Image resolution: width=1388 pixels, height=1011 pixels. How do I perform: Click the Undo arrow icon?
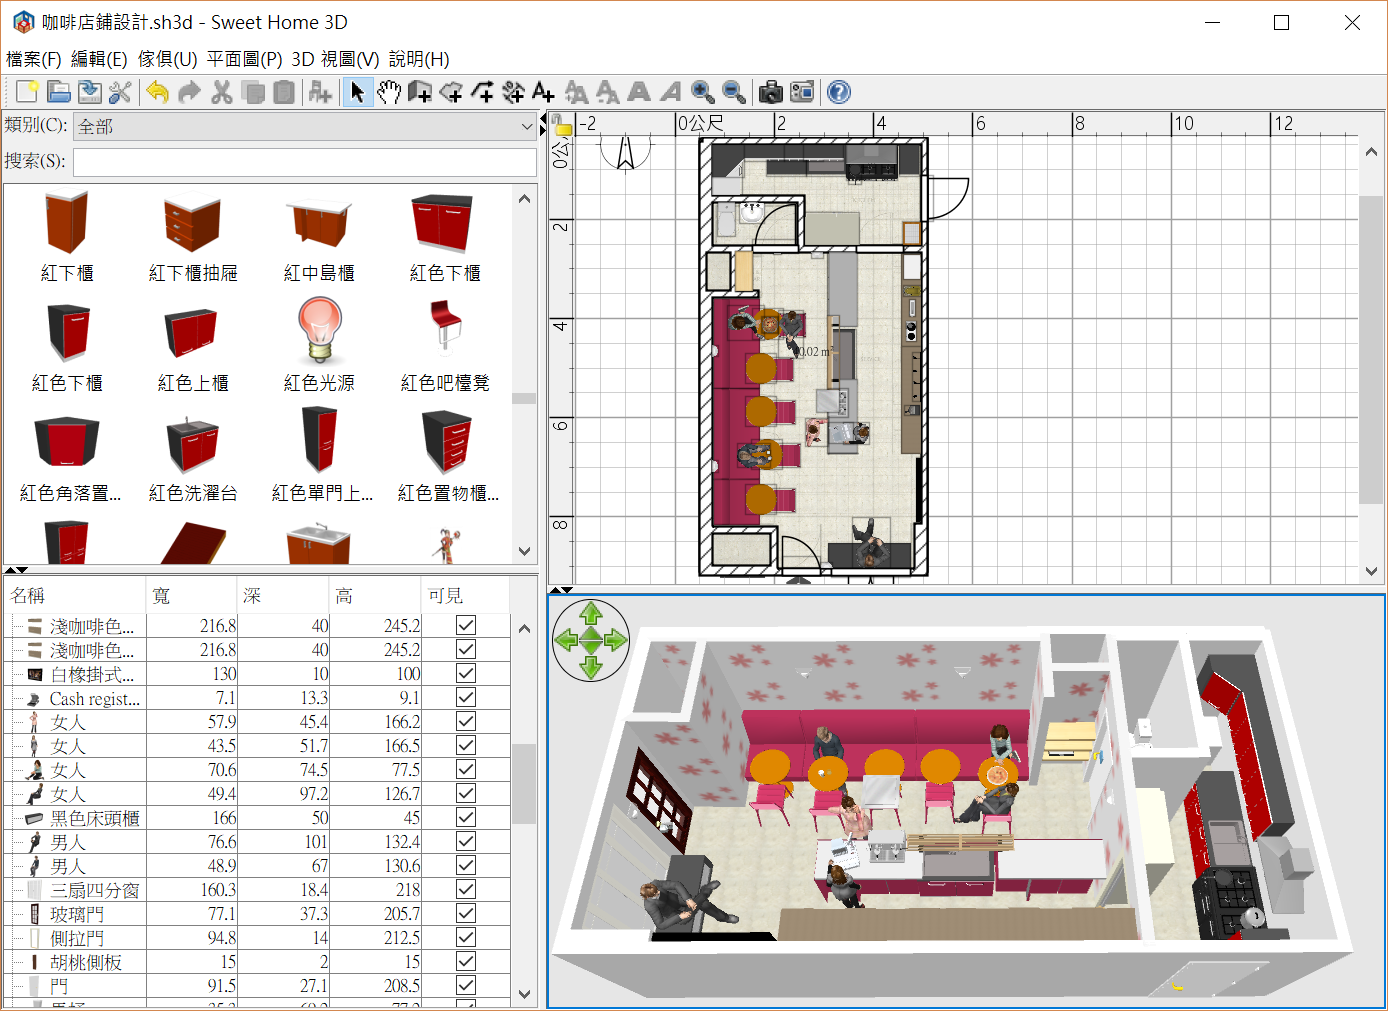[157, 92]
